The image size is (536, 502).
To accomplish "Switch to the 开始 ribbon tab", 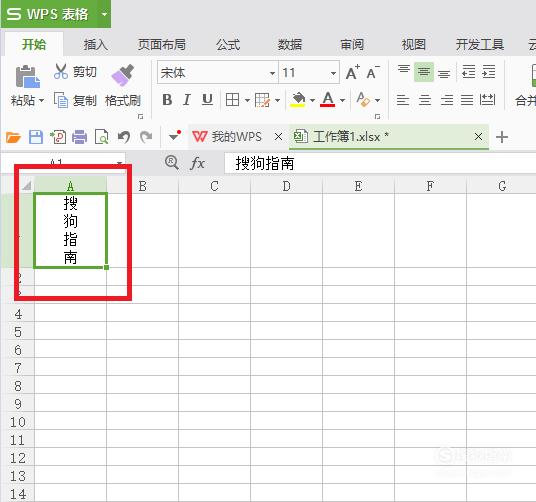I will [x=34, y=44].
